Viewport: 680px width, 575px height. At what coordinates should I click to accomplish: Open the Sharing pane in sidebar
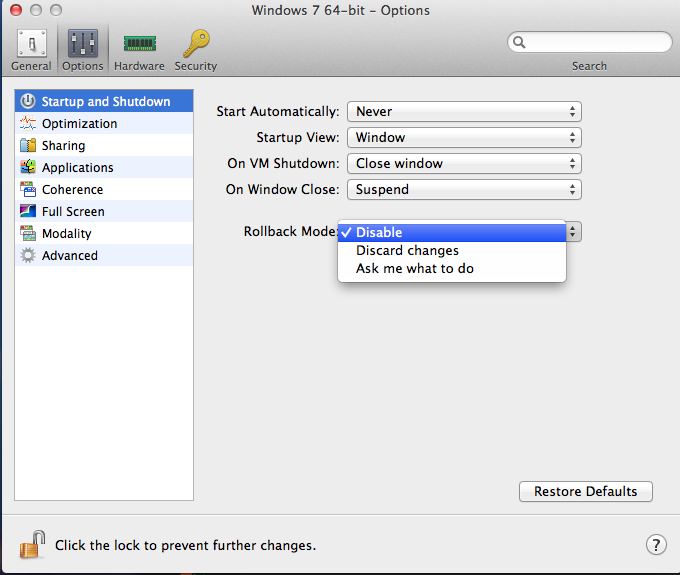104,145
